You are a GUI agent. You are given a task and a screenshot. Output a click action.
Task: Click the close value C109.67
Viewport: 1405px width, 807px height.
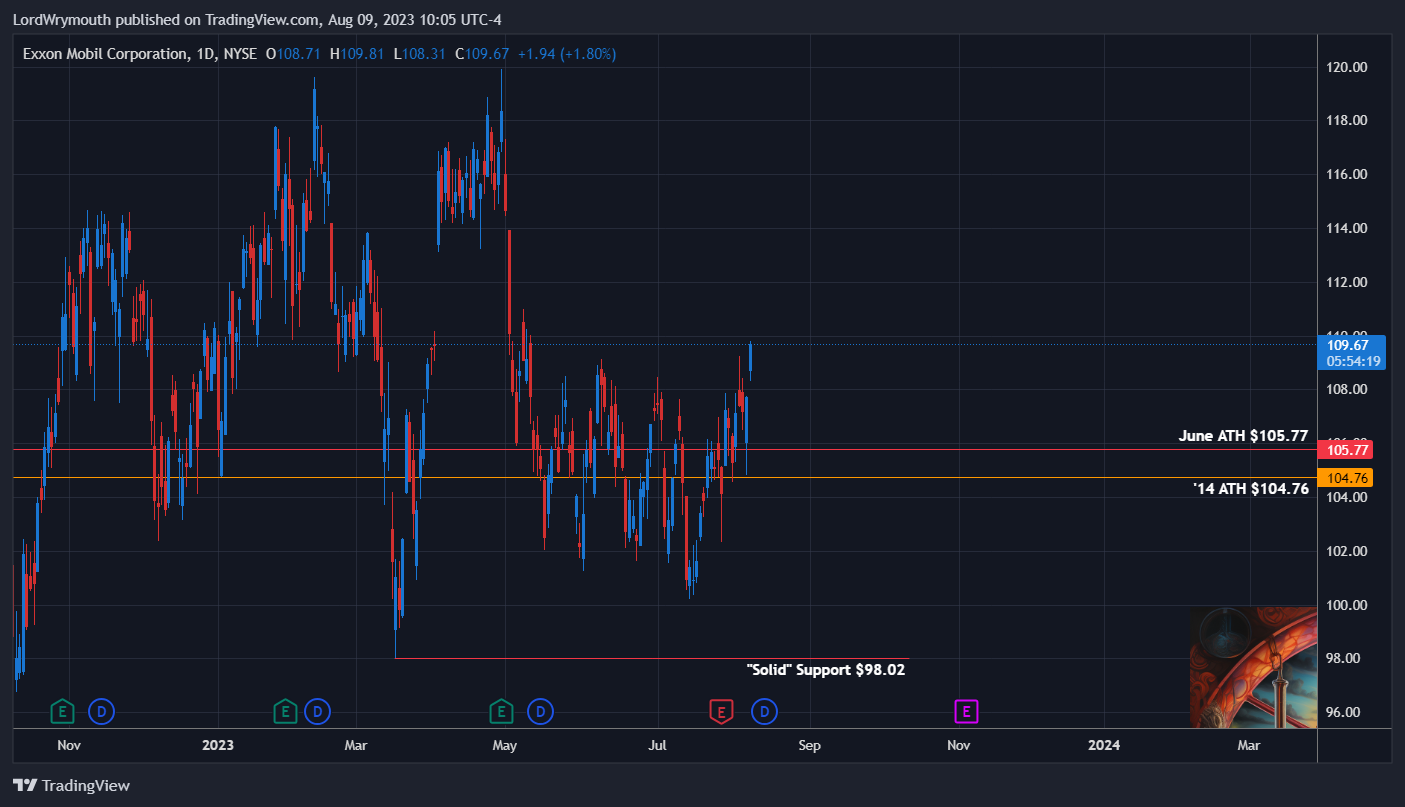click(482, 54)
